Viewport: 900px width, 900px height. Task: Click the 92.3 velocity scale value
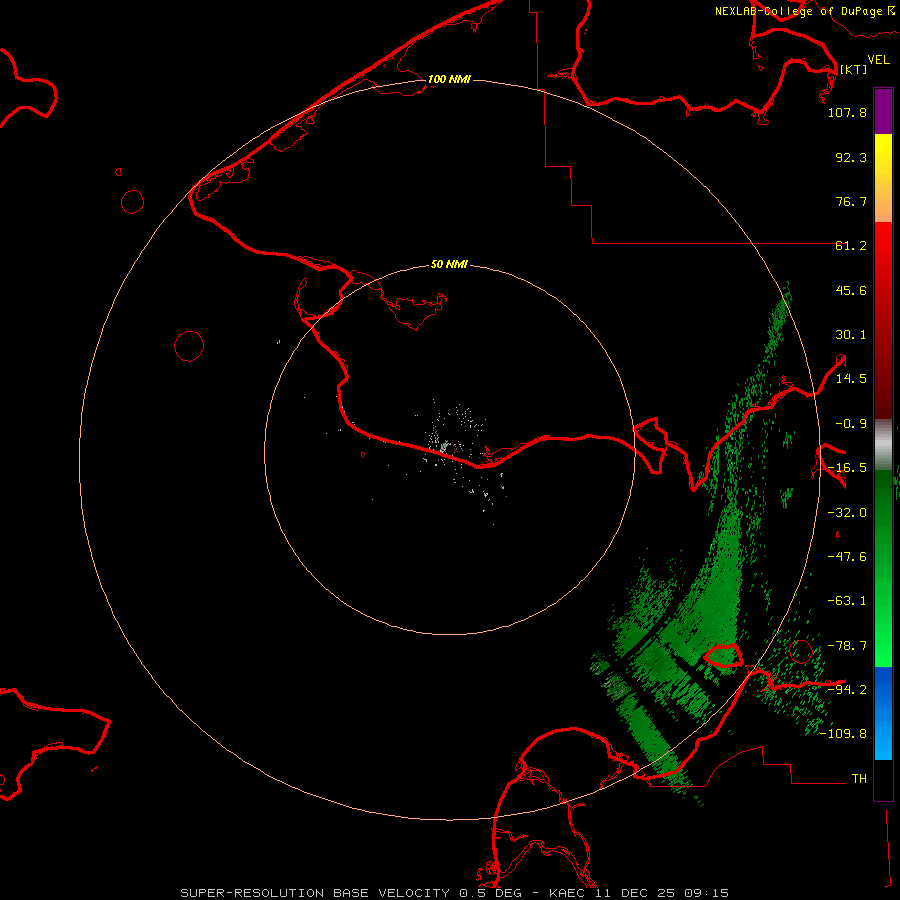tap(851, 157)
